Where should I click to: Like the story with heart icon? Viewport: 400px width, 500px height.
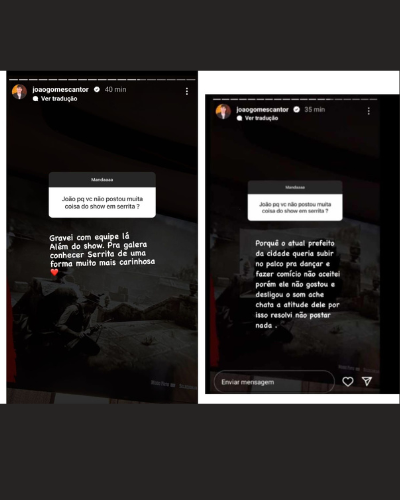[x=348, y=382]
